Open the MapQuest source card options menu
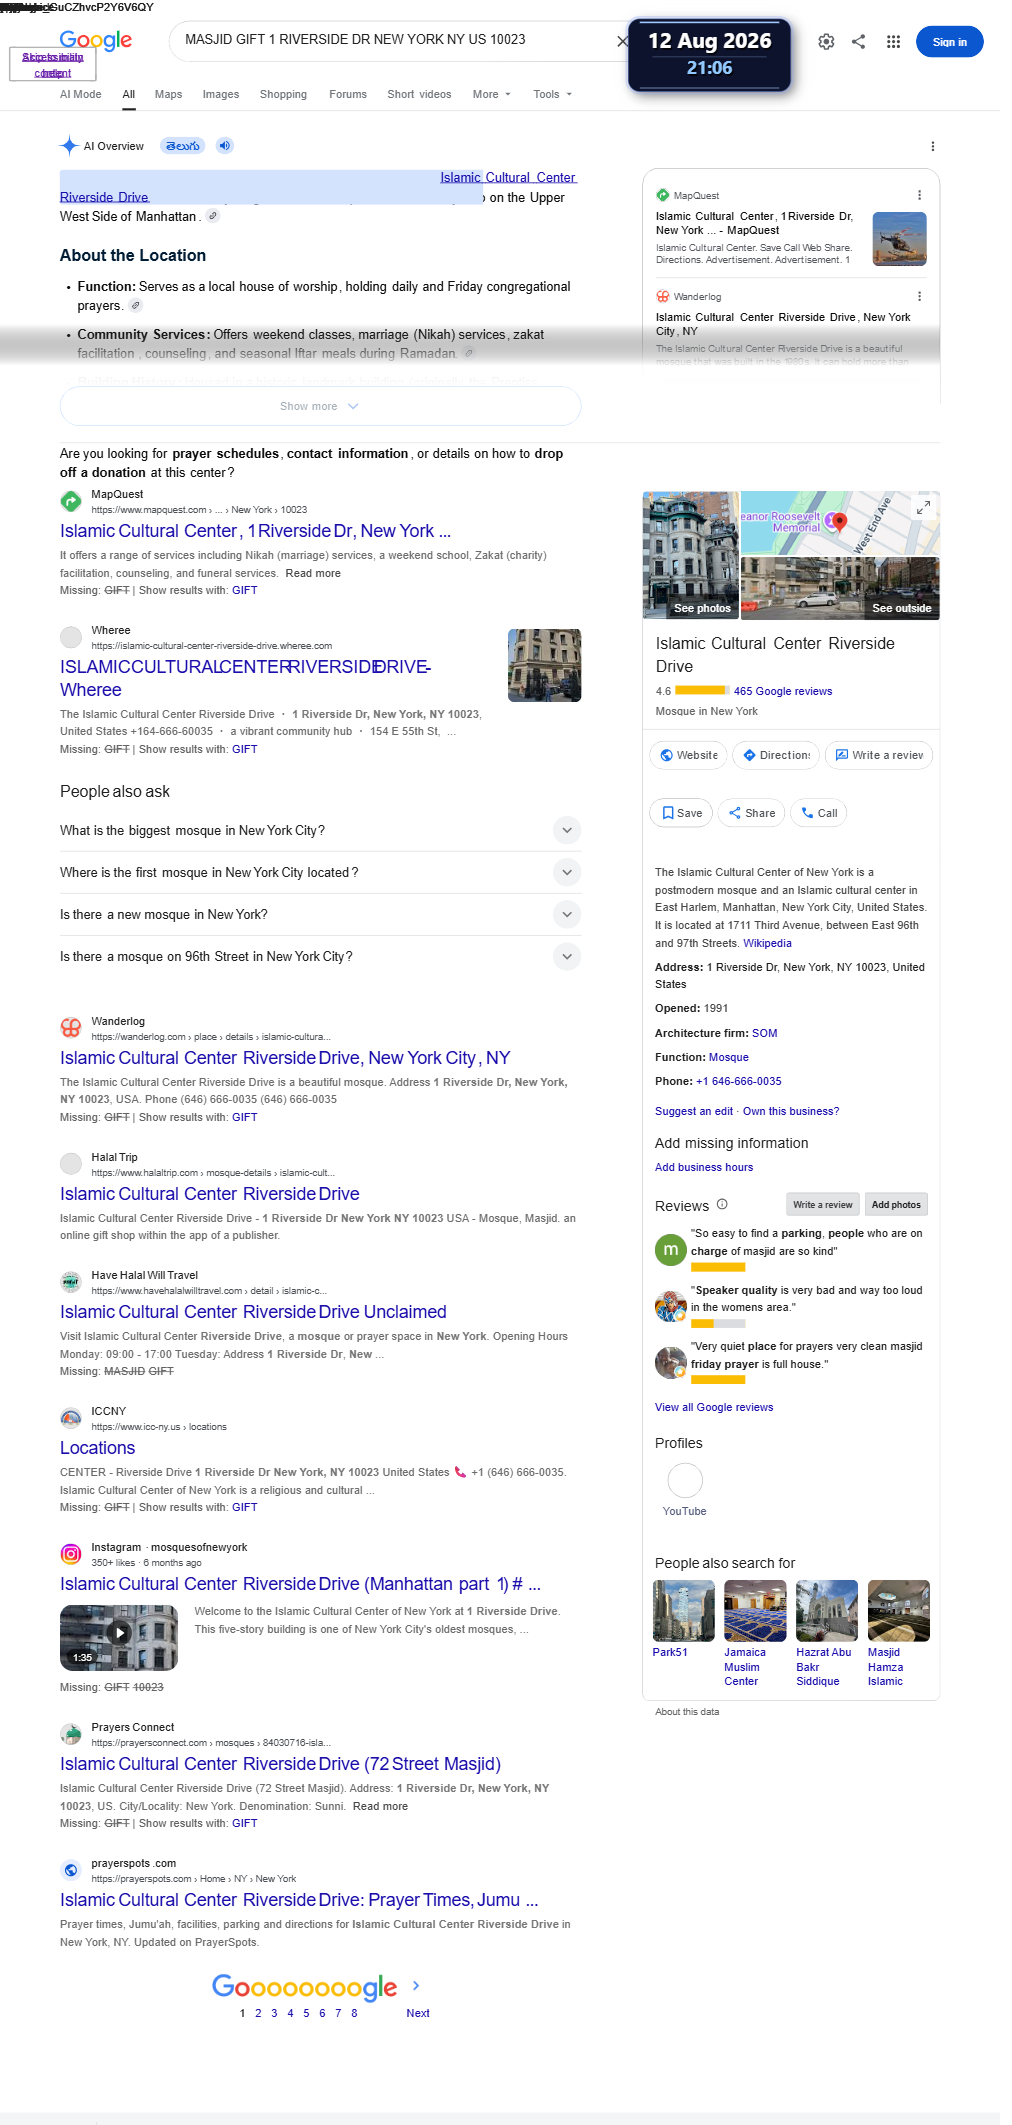The image size is (1012, 2125). (919, 195)
